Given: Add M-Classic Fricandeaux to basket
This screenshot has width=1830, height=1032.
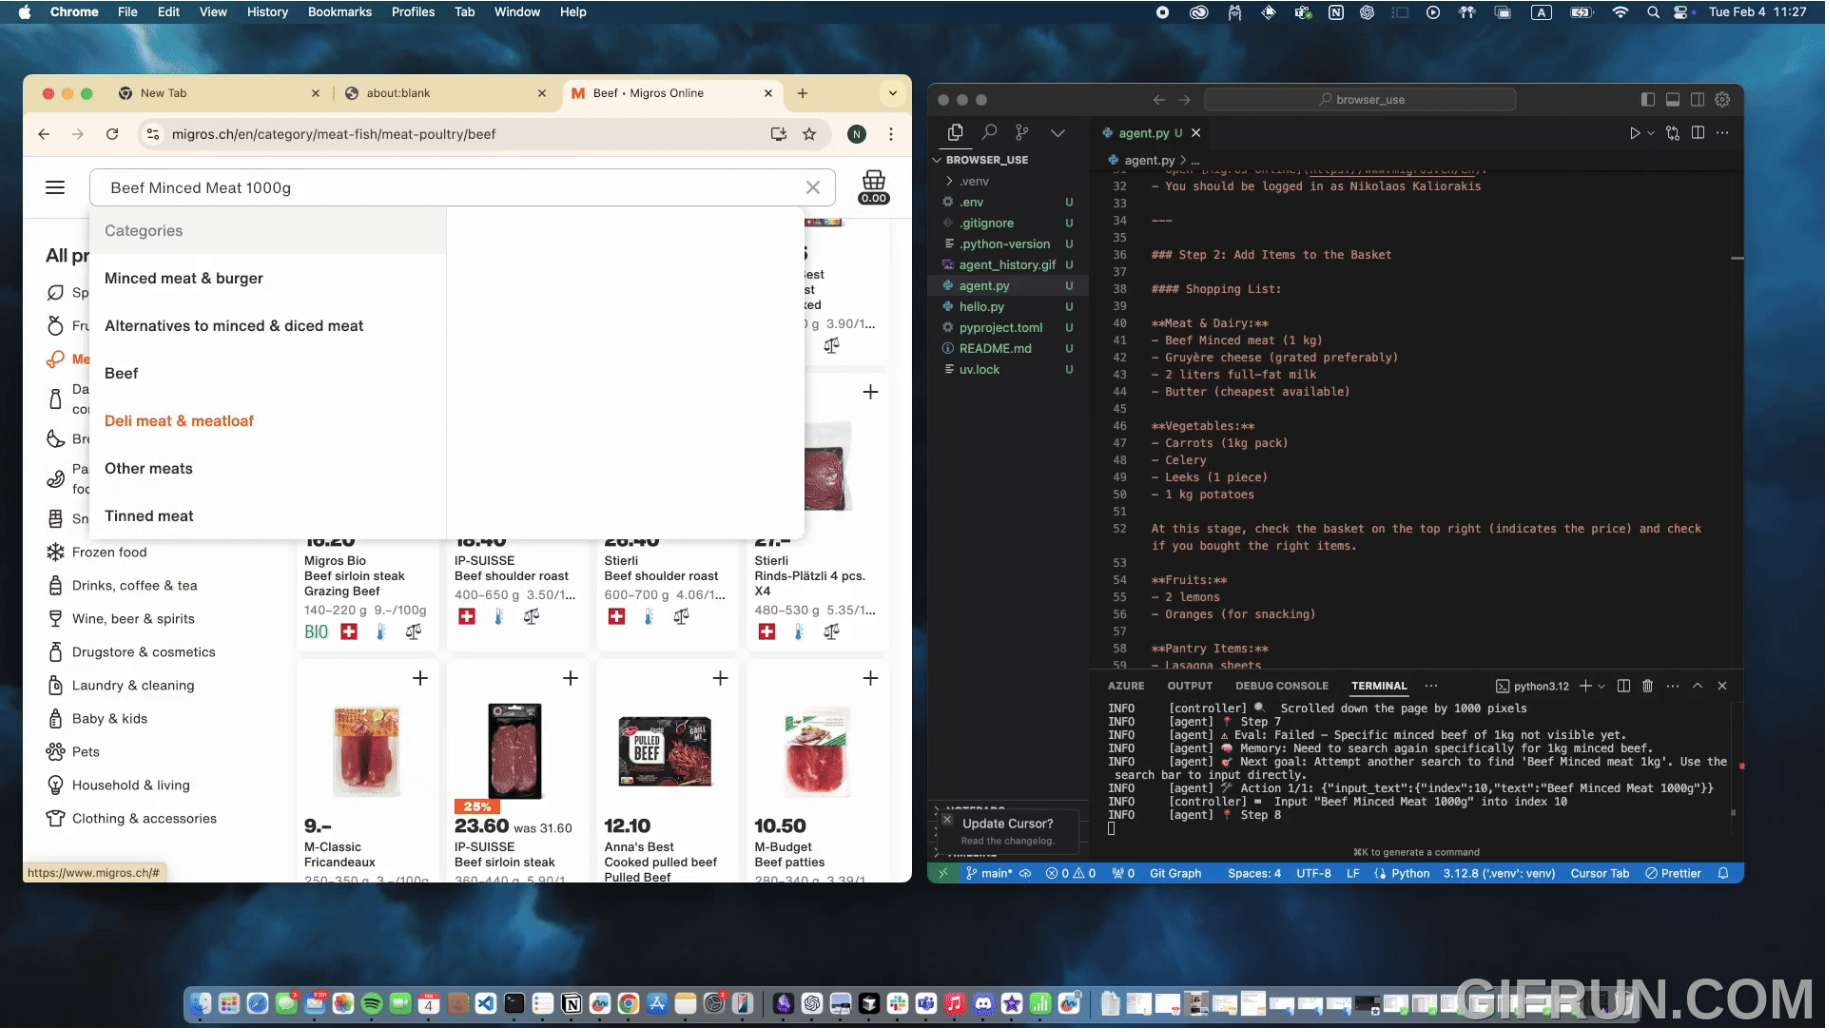Looking at the screenshot, I should (421, 680).
